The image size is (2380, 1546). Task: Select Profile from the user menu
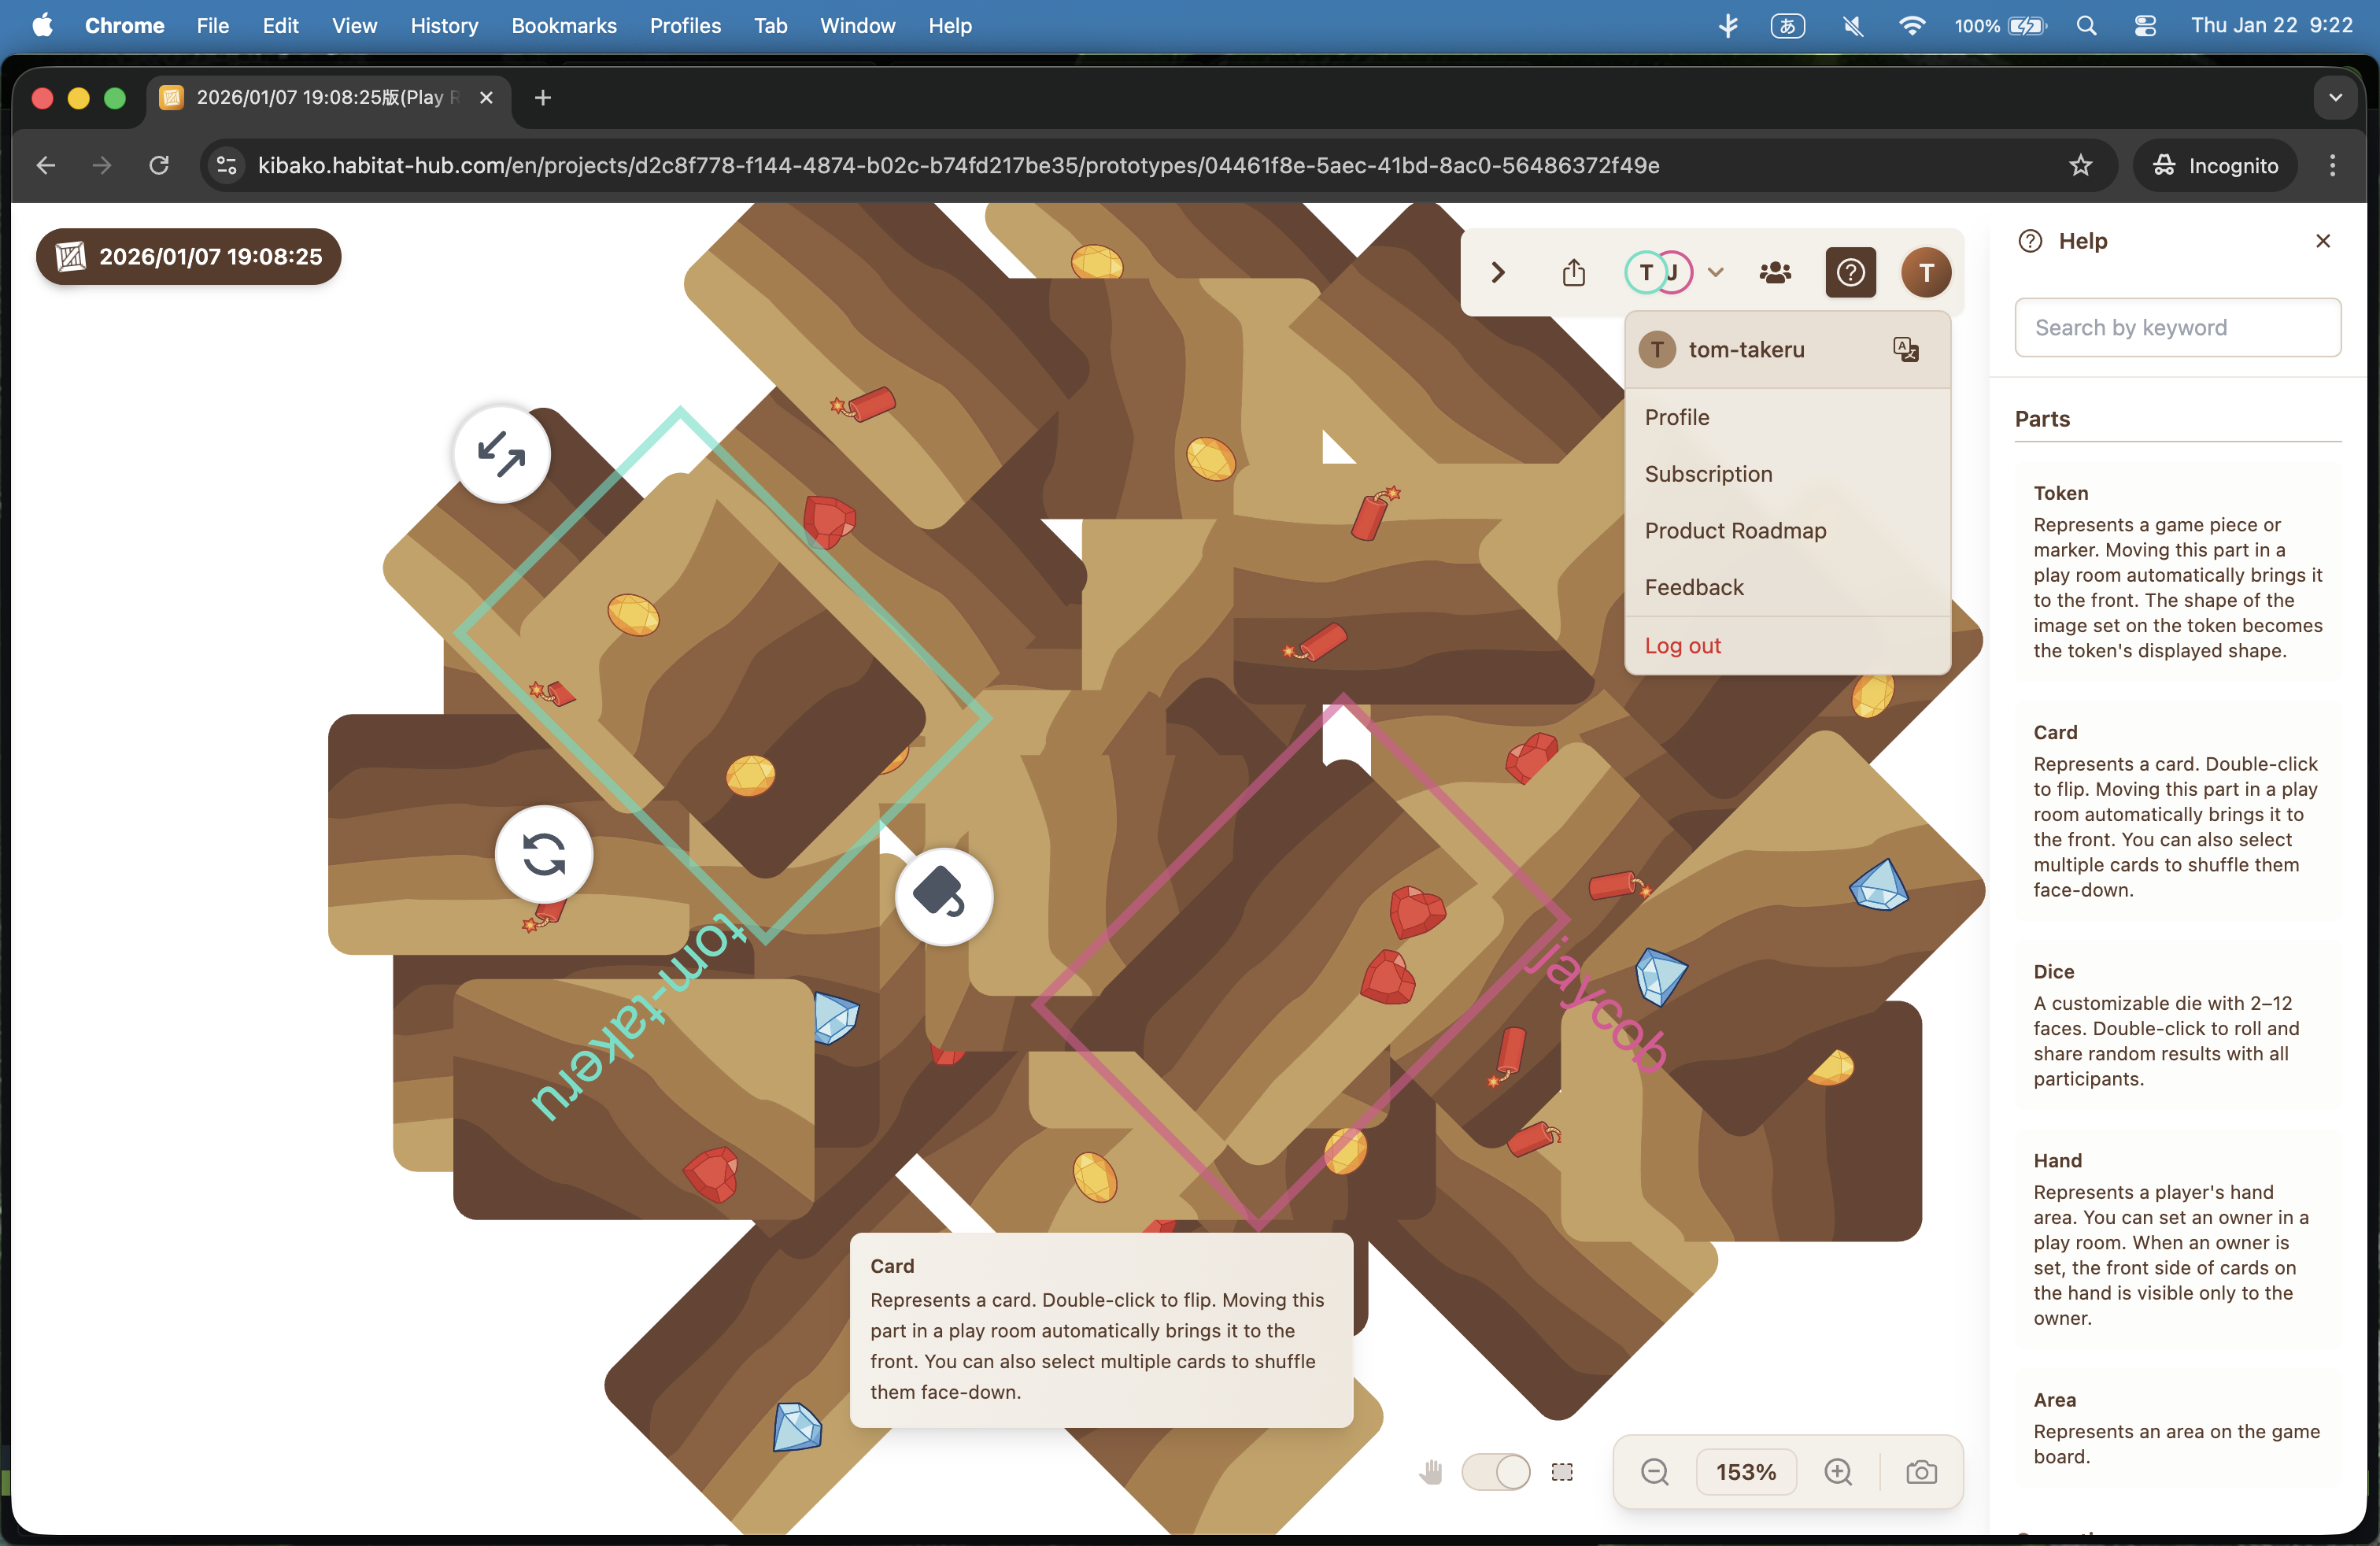1677,417
